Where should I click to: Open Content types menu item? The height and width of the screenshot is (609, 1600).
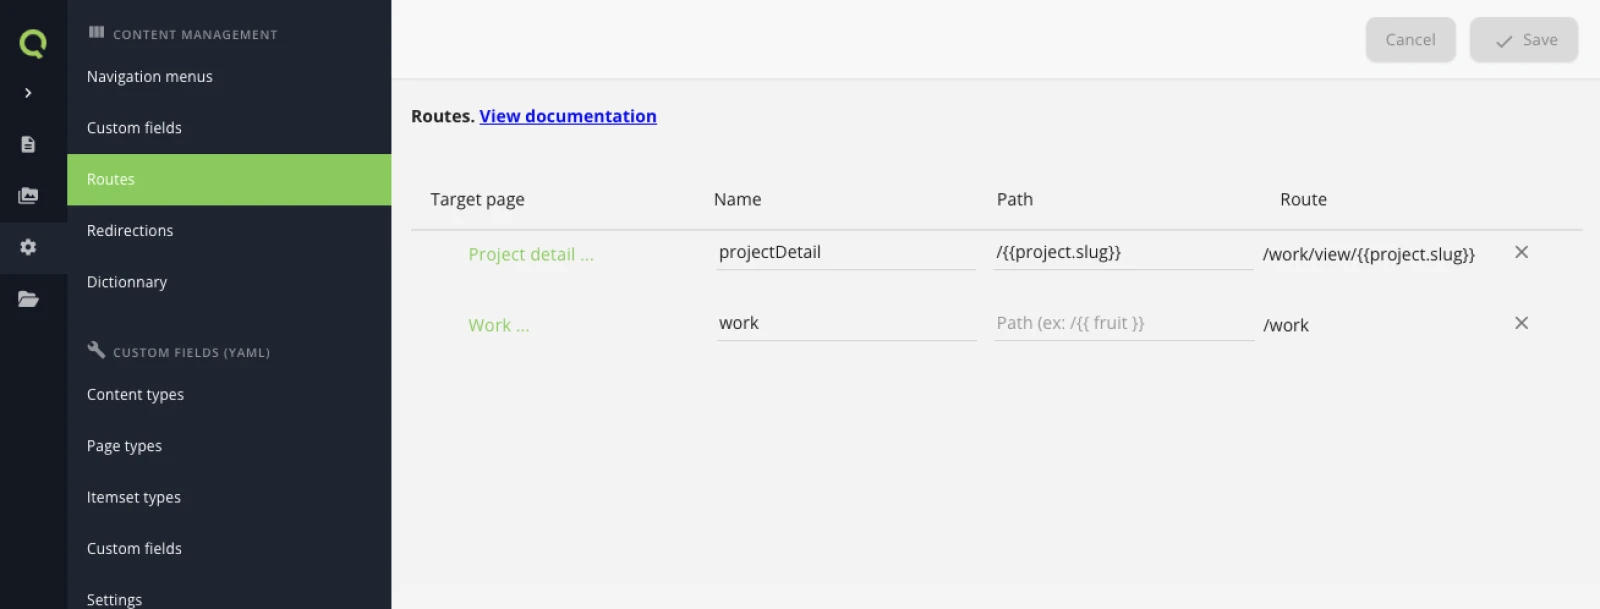point(229,395)
